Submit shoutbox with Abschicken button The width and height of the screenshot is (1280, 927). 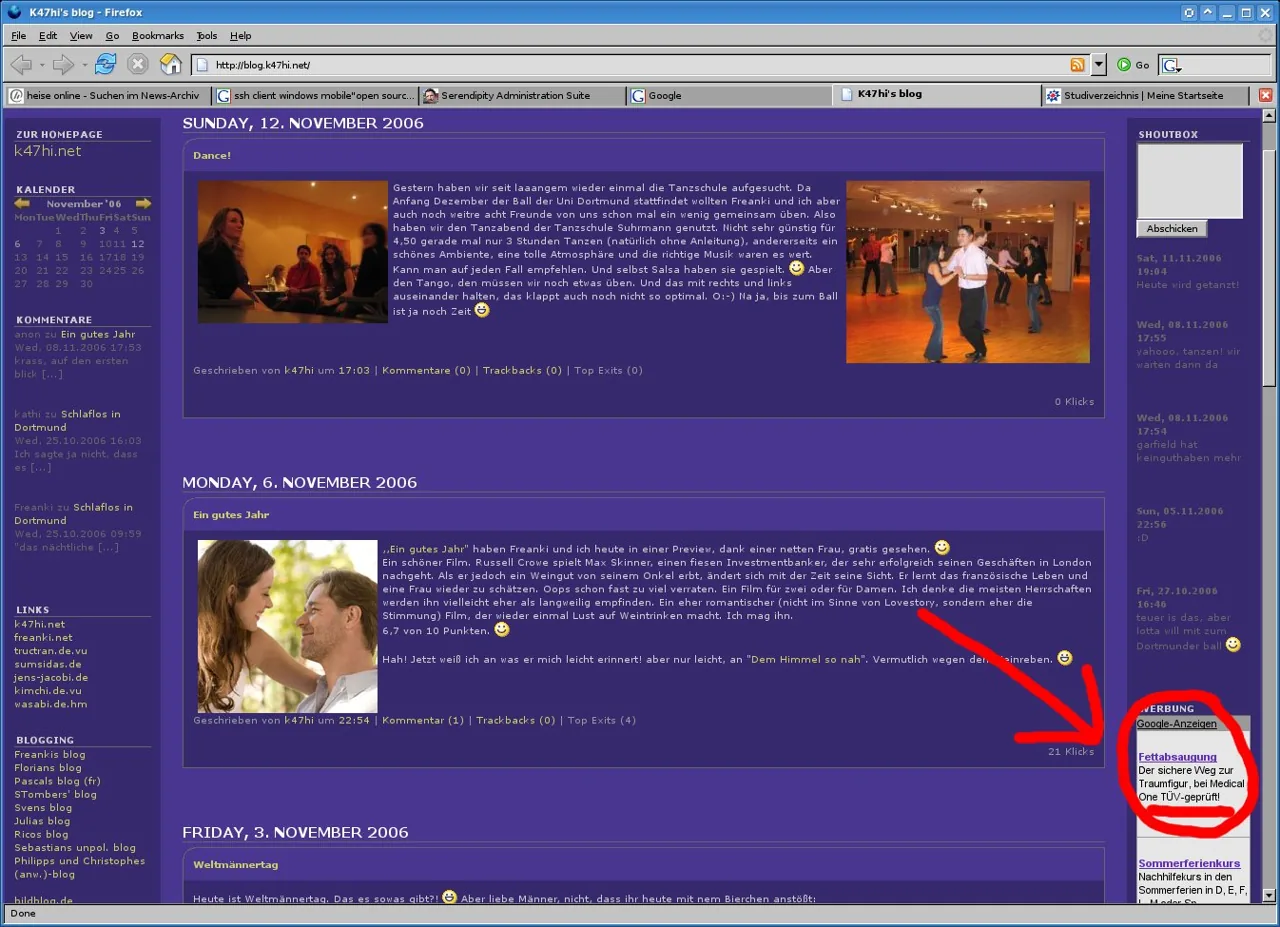click(1172, 229)
